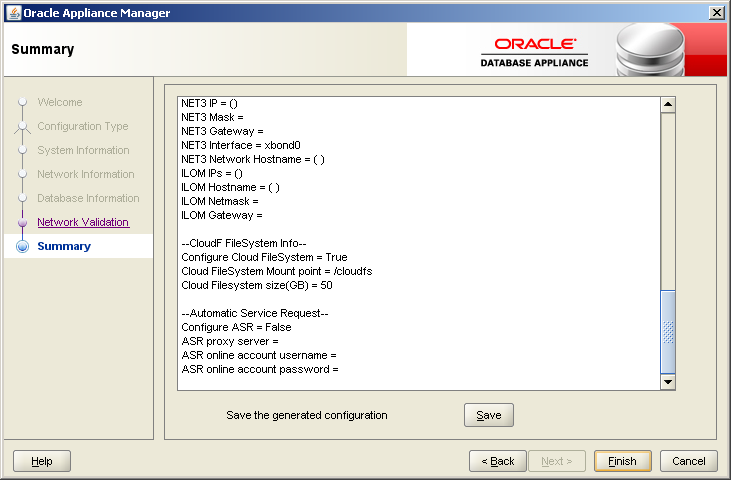Viewport: 731px width, 480px height.
Task: Click '--CloudF FileSystem Info--' heading
Action: pyautogui.click(x=243, y=243)
